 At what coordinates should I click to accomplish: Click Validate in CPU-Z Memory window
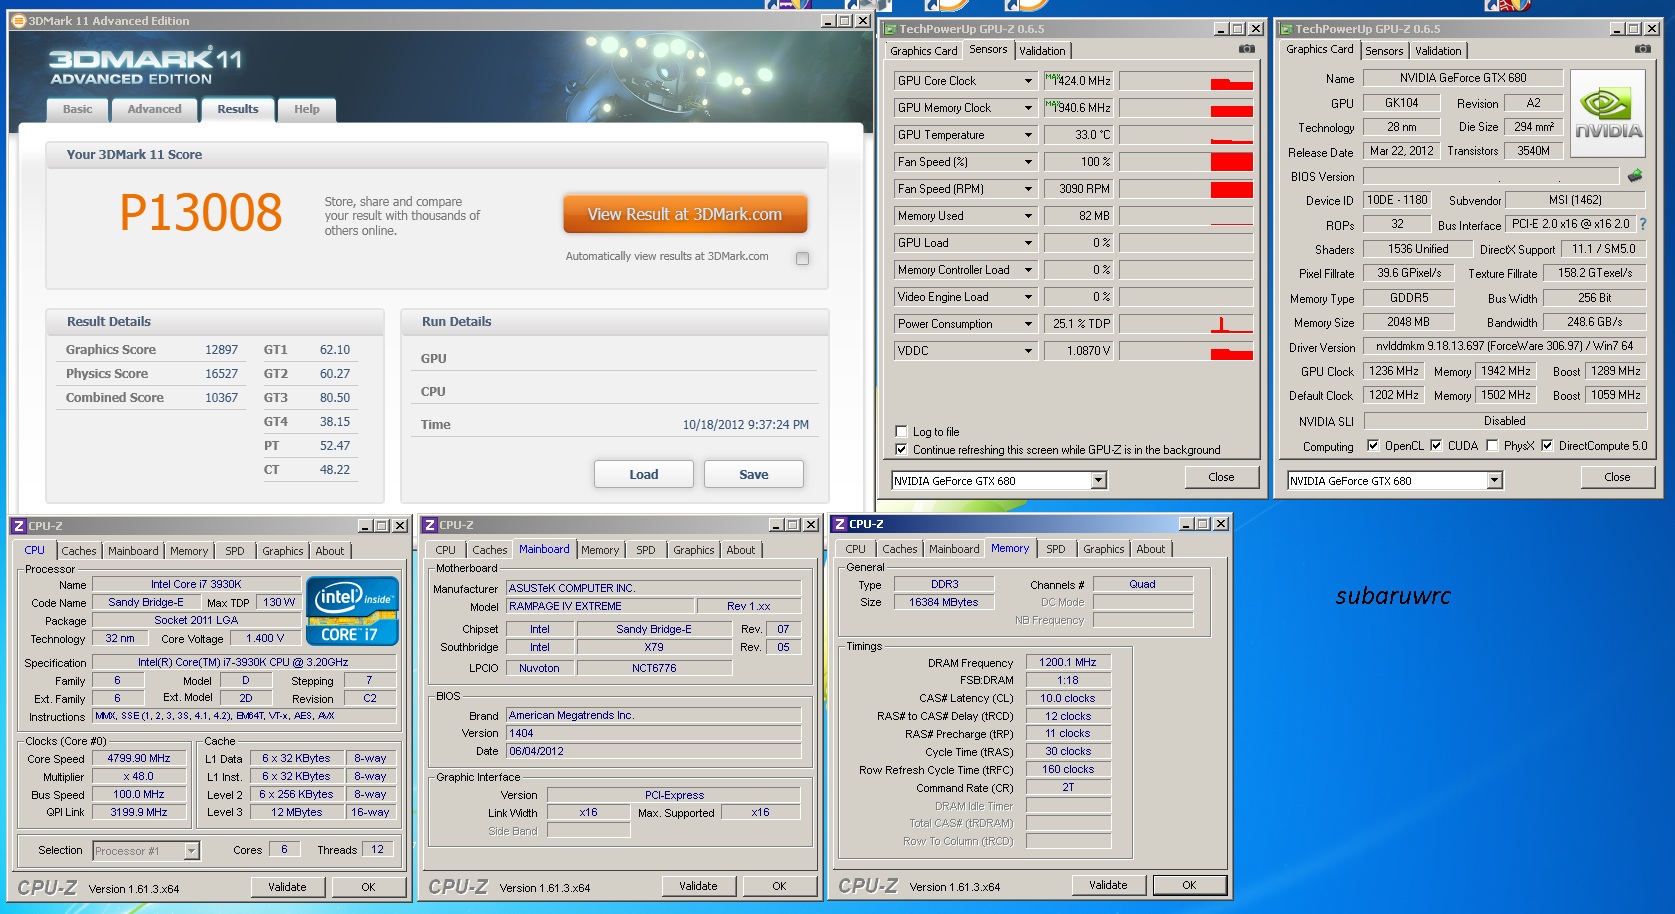coord(1108,885)
